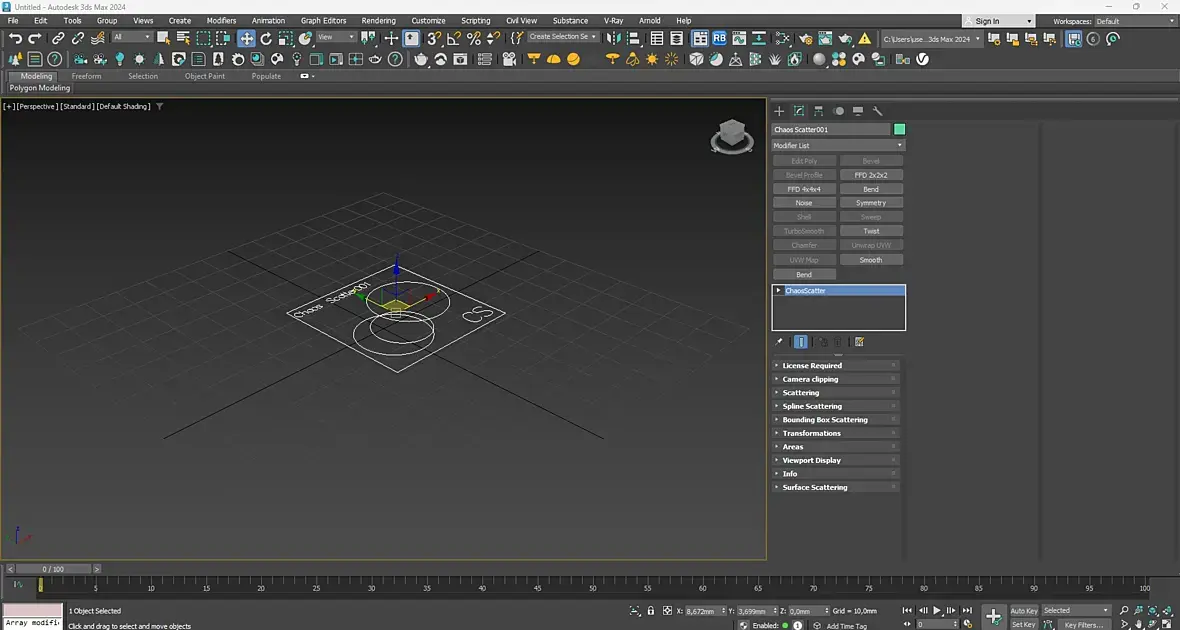Toggle the Selection Lock padlock

651,611
